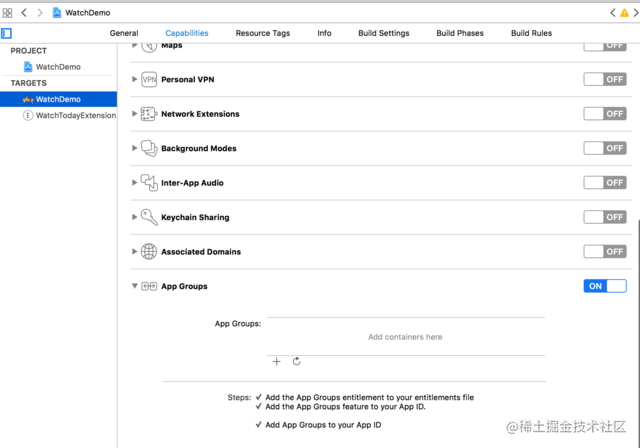
Task: Open the Build Phases tab
Action: 460,33
